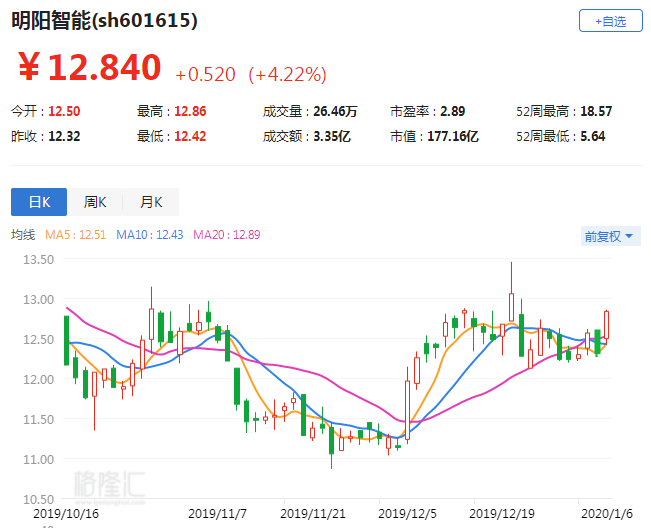Image resolution: width=651 pixels, height=528 pixels.
Task: Switch to the 周K weekly chart tab
Action: click(95, 202)
